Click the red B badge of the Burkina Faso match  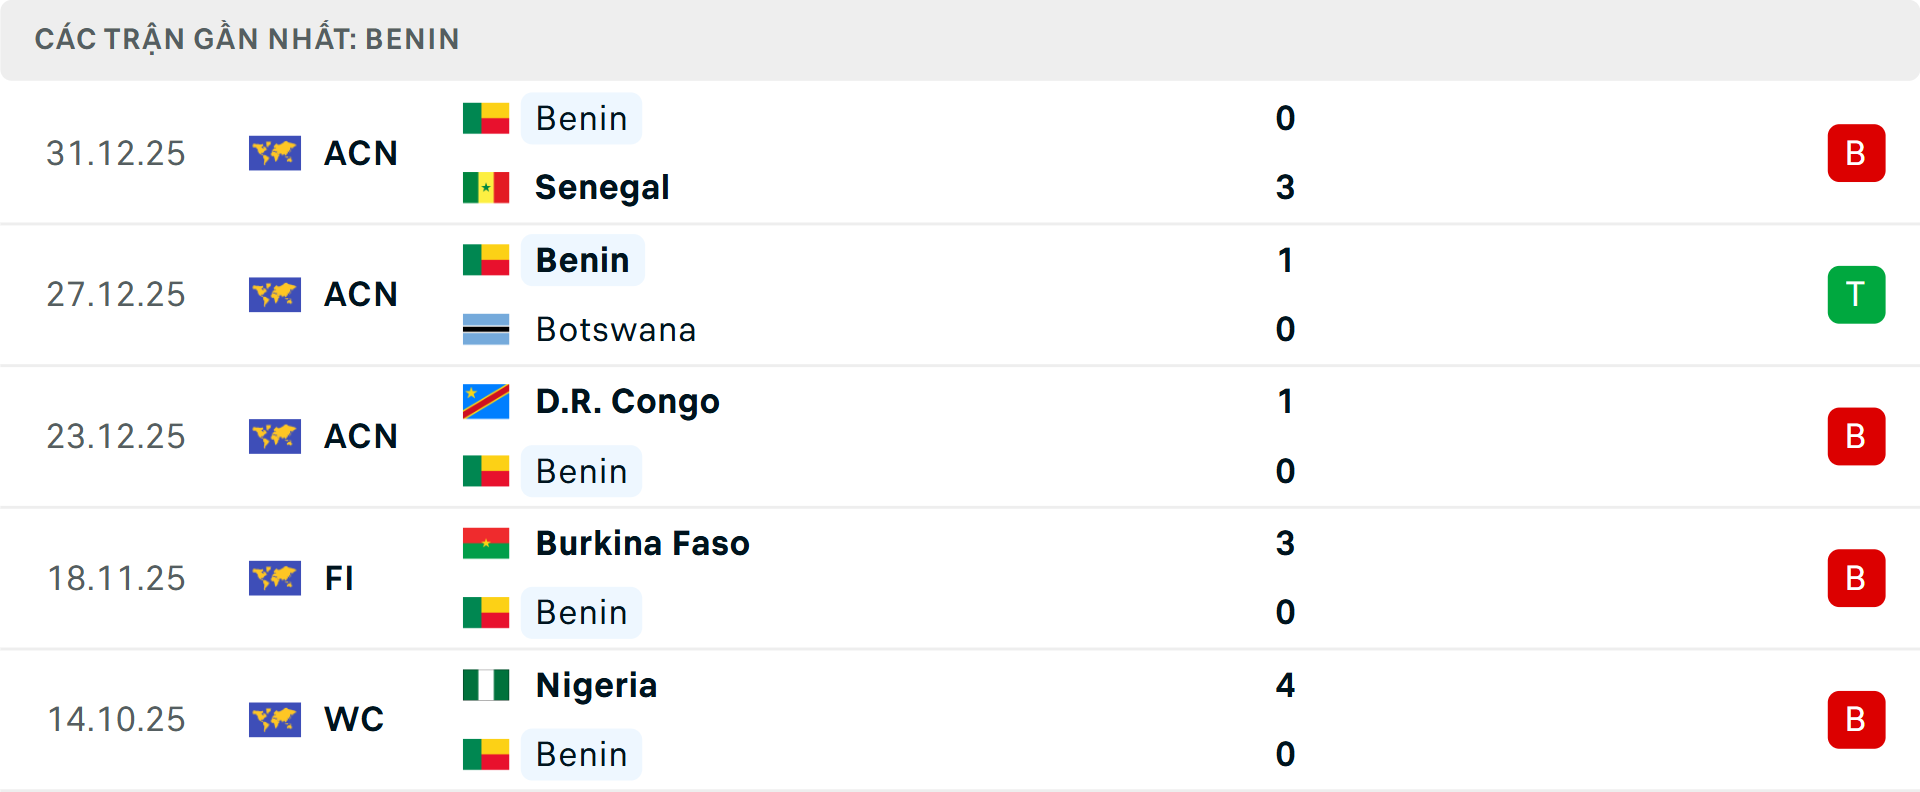[x=1857, y=578]
